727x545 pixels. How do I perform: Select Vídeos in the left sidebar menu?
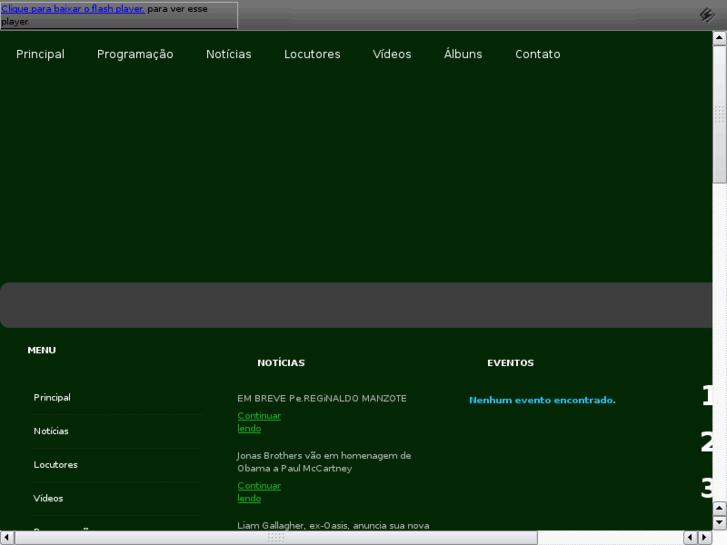(48, 498)
